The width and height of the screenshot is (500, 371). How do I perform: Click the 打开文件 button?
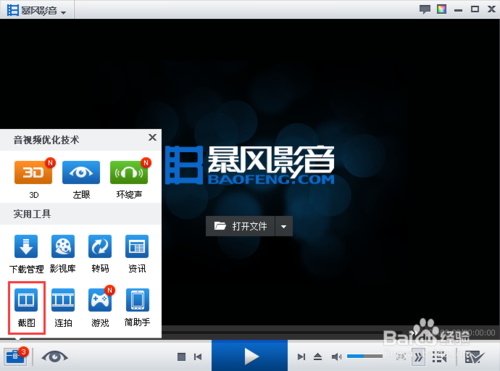click(240, 226)
